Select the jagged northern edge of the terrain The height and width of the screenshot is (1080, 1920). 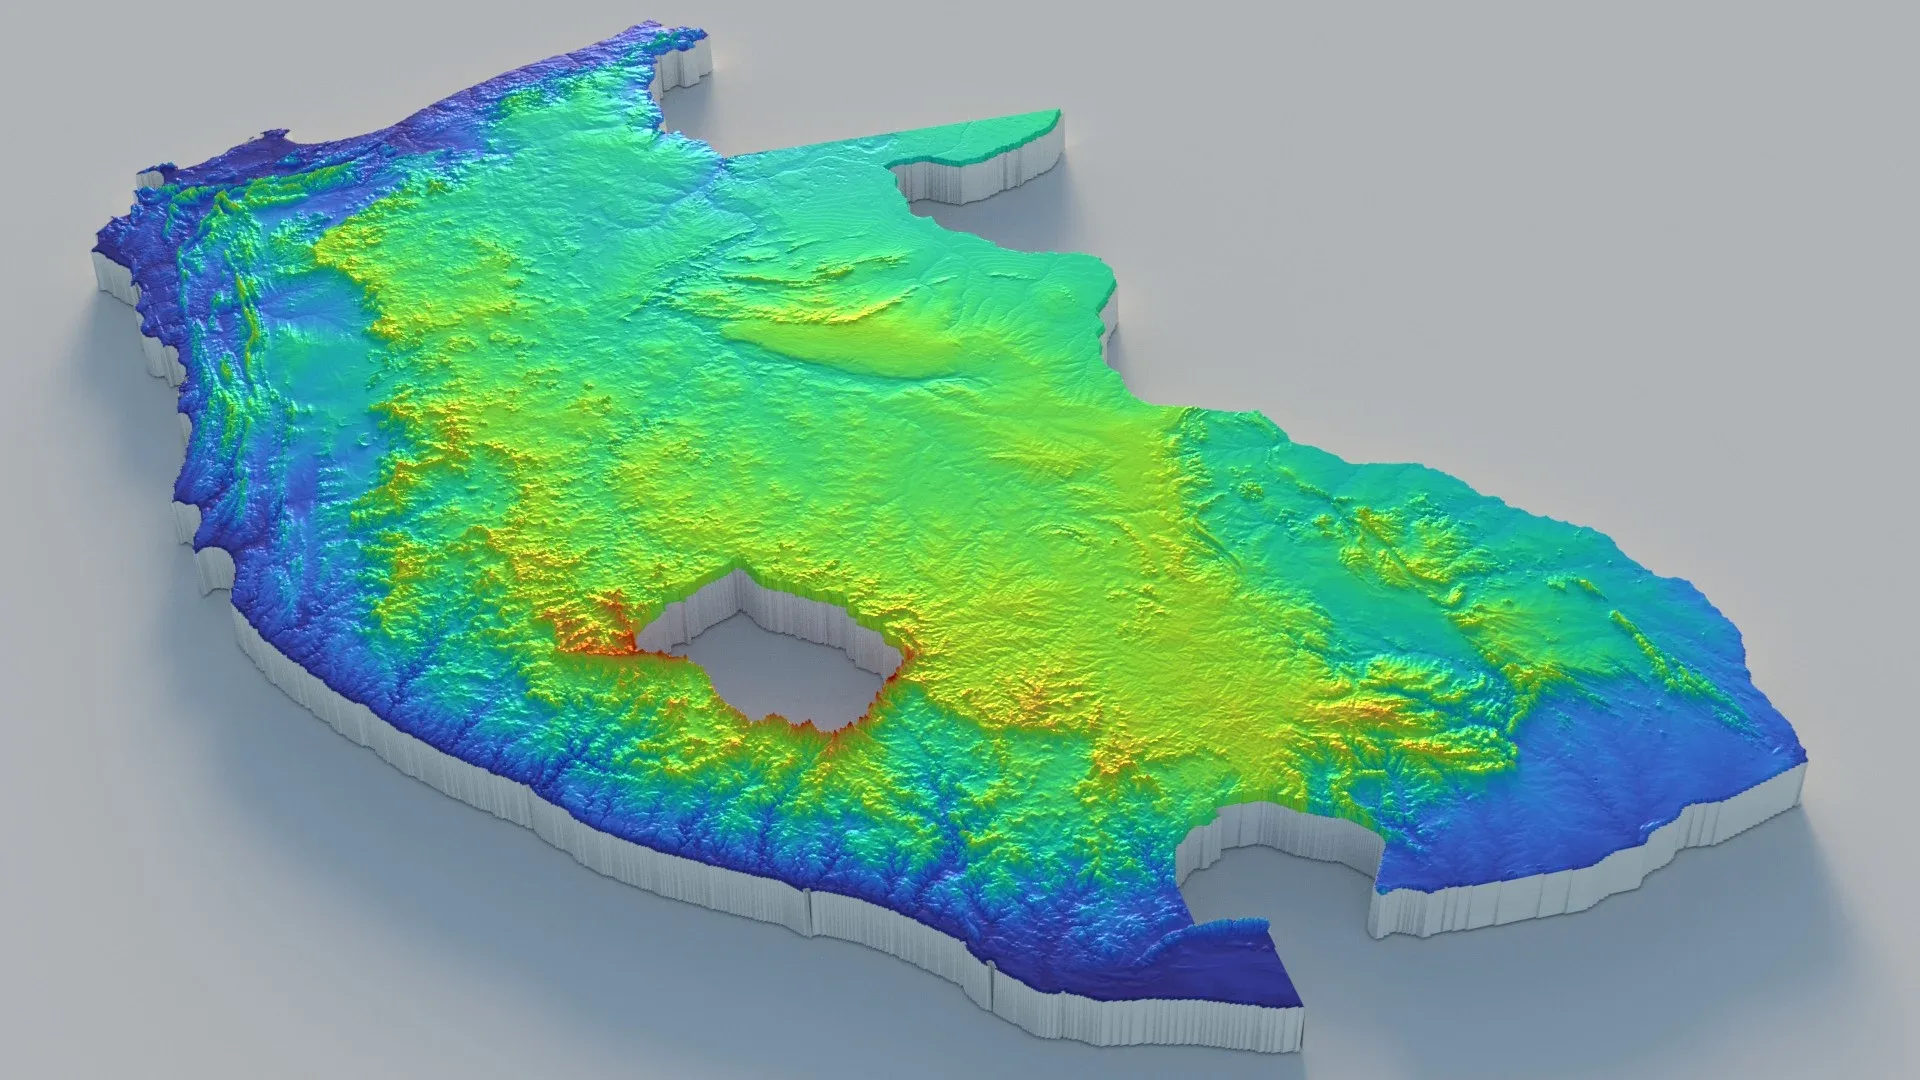[x=620, y=50]
